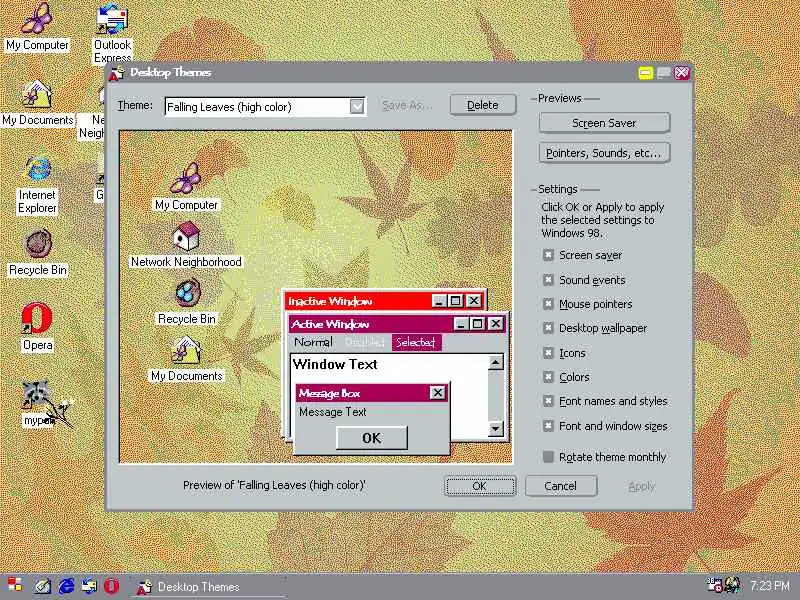The width and height of the screenshot is (800, 600).
Task: Click Inactive Window minimize button in preview
Action: [439, 301]
